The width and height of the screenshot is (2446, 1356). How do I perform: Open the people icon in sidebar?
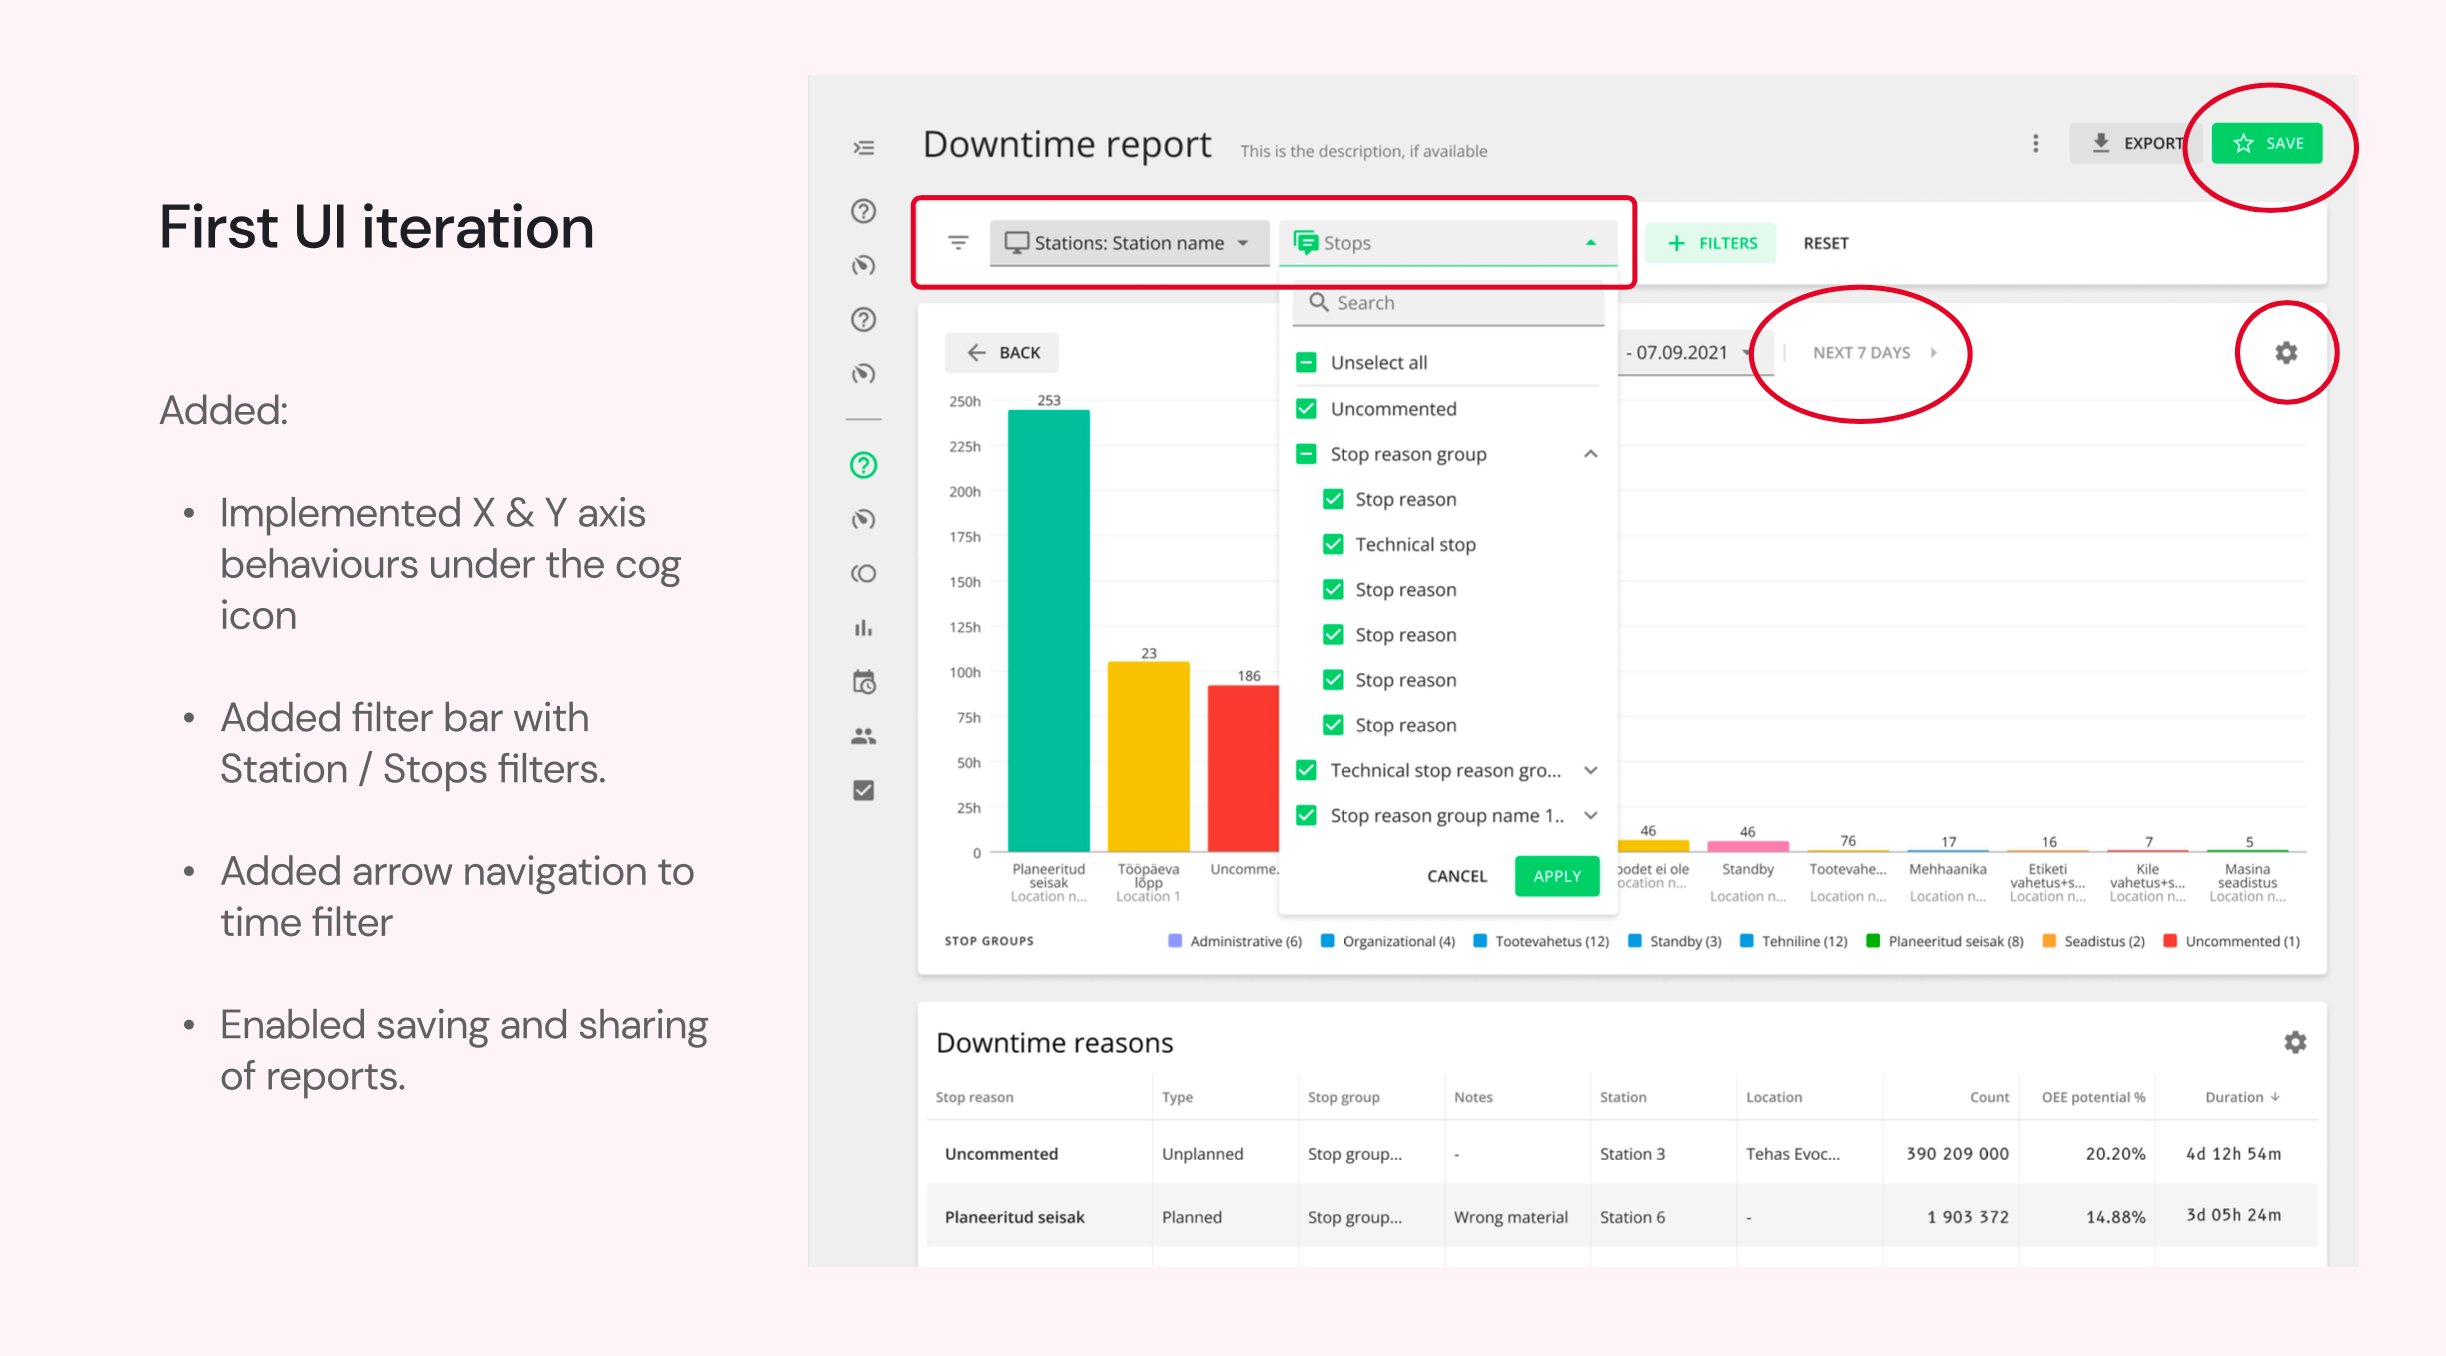point(864,737)
